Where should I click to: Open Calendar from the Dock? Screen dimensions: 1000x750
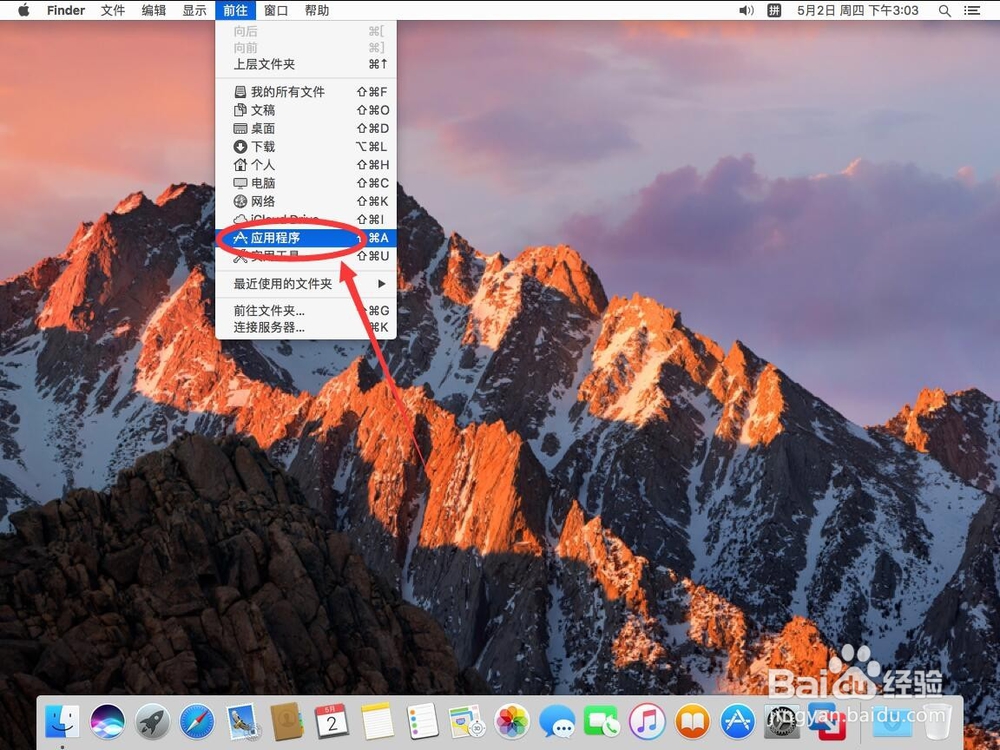click(332, 720)
